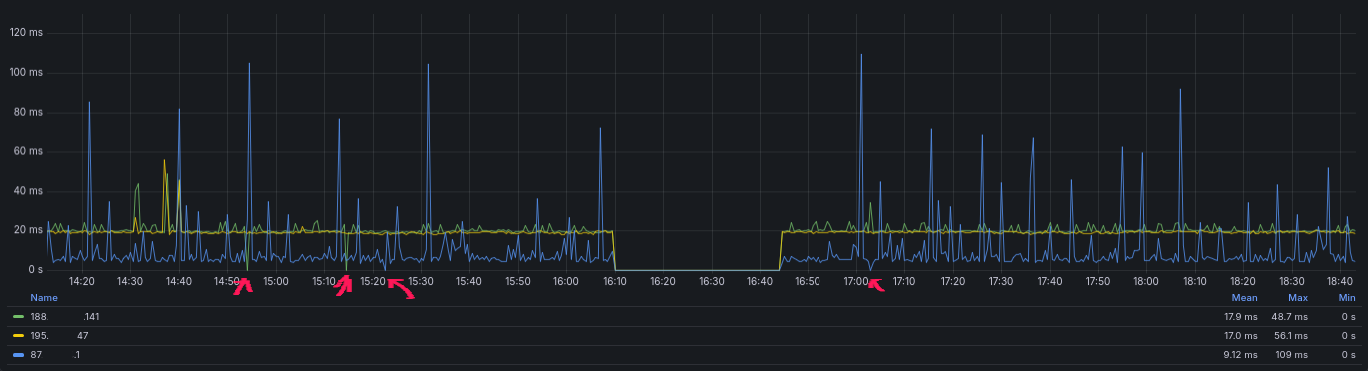Click the 14:40 time axis label
Viewport: 1368px width, 371px height.
click(x=178, y=282)
